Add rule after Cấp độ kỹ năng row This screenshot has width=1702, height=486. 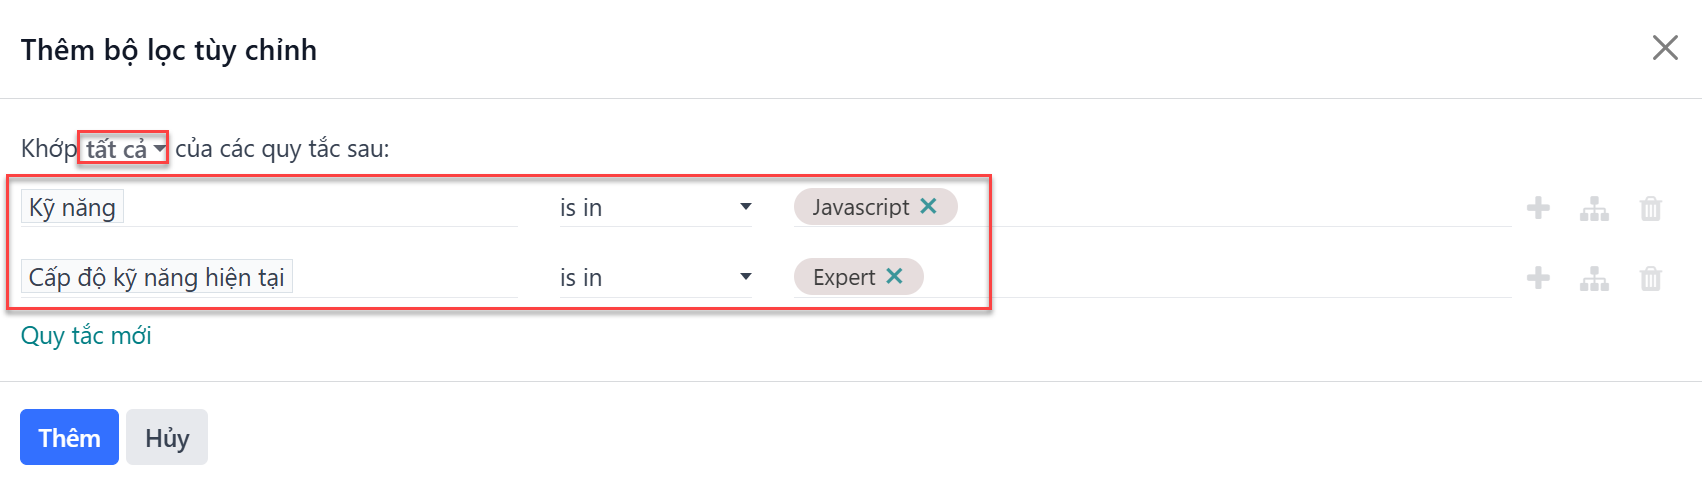point(1538,278)
